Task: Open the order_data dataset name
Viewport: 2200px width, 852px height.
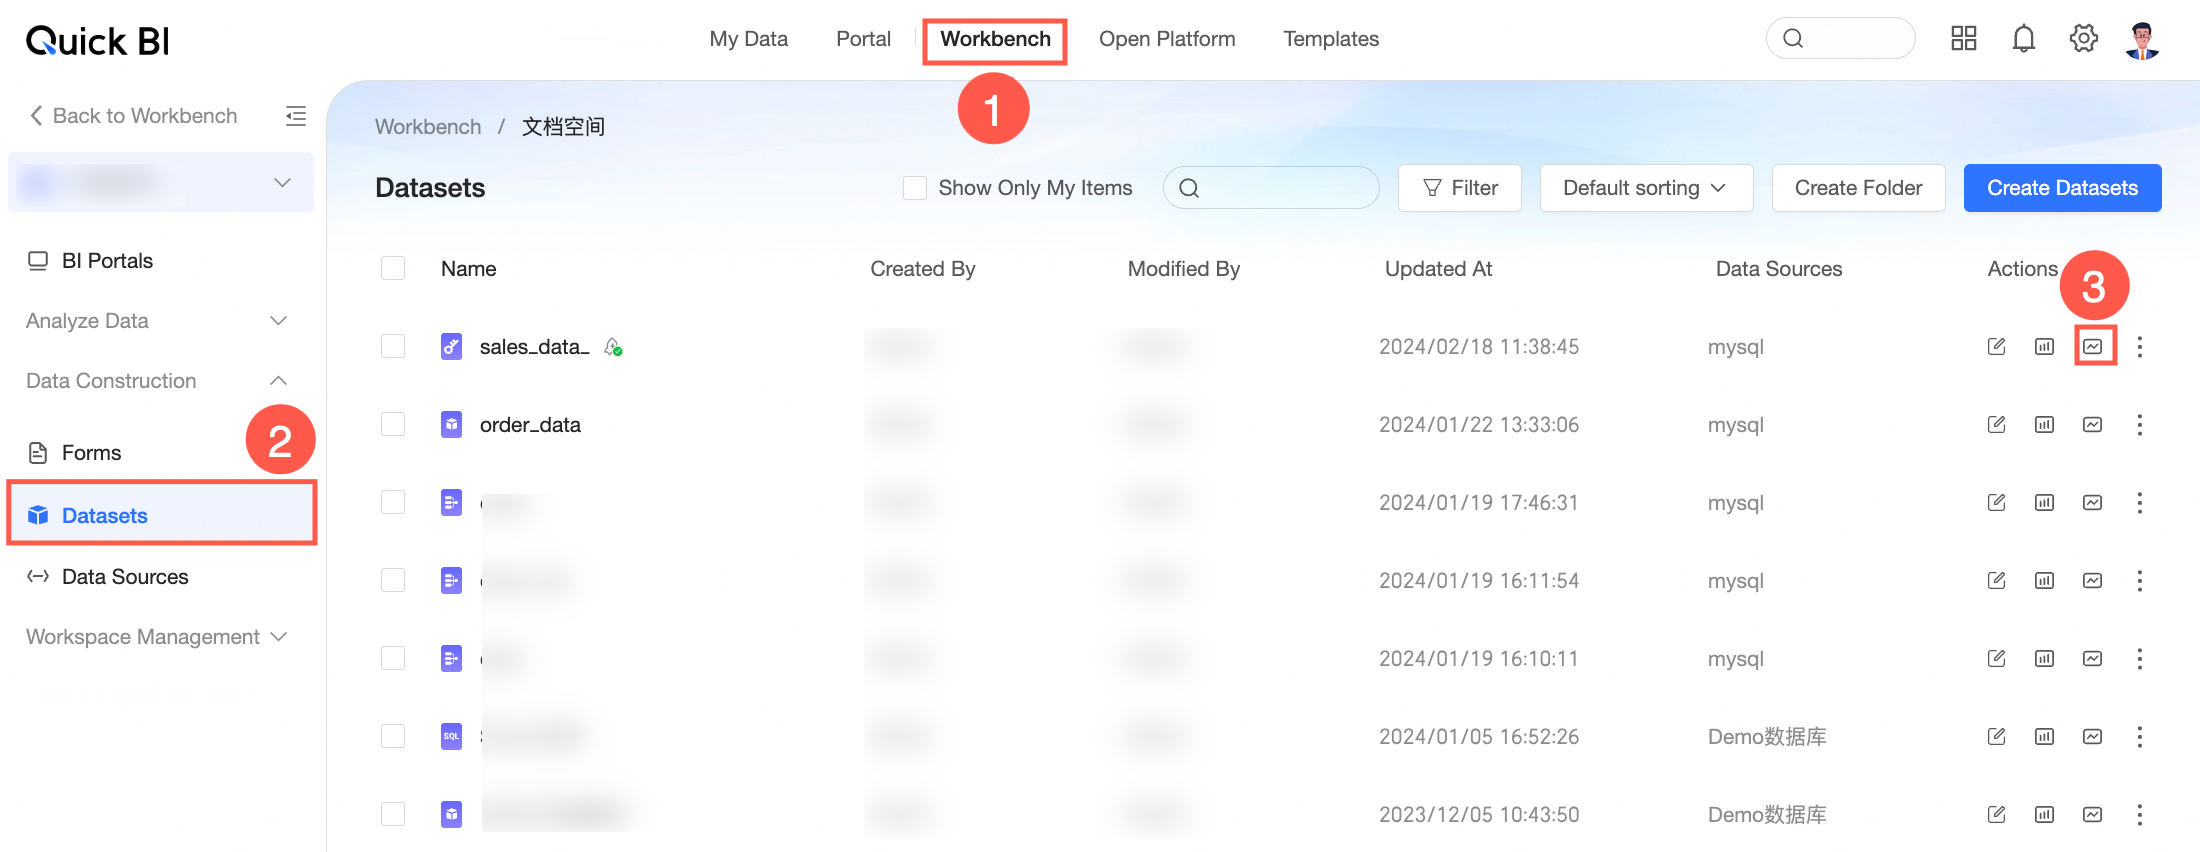Action: click(x=530, y=425)
